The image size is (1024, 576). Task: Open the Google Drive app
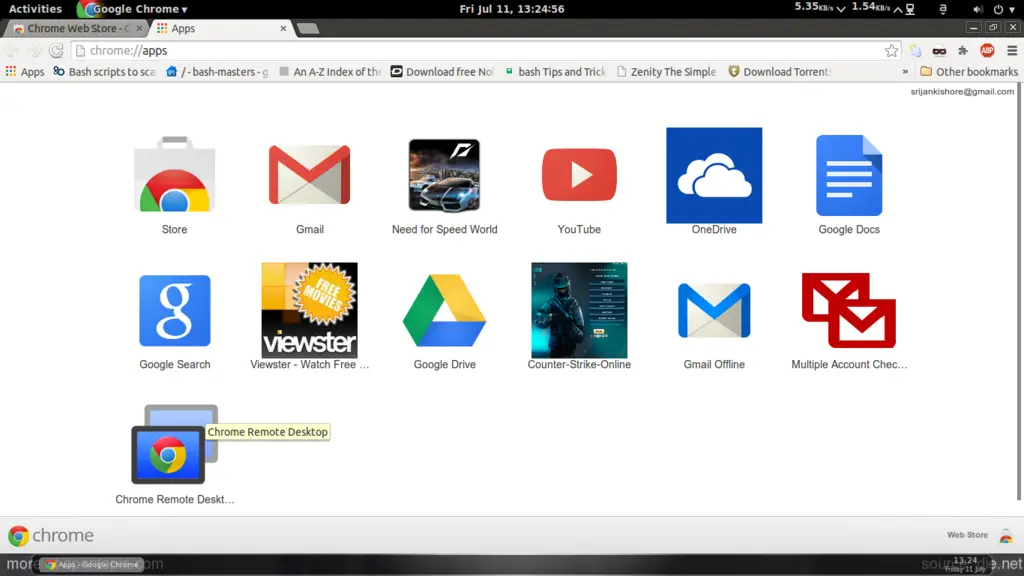(444, 311)
